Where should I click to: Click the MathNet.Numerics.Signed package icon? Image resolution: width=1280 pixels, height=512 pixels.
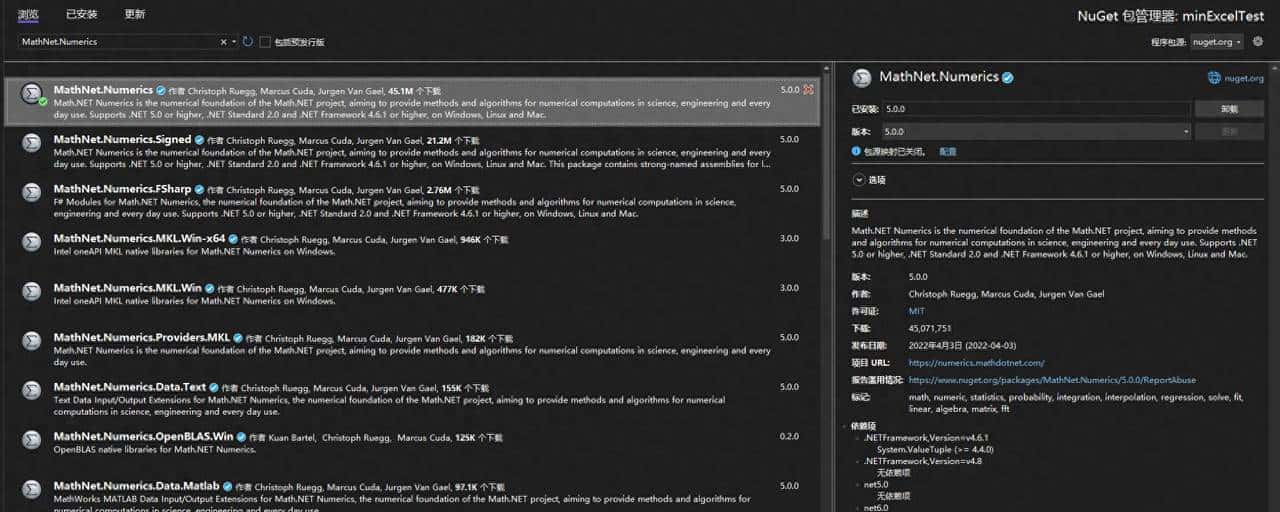(x=32, y=143)
